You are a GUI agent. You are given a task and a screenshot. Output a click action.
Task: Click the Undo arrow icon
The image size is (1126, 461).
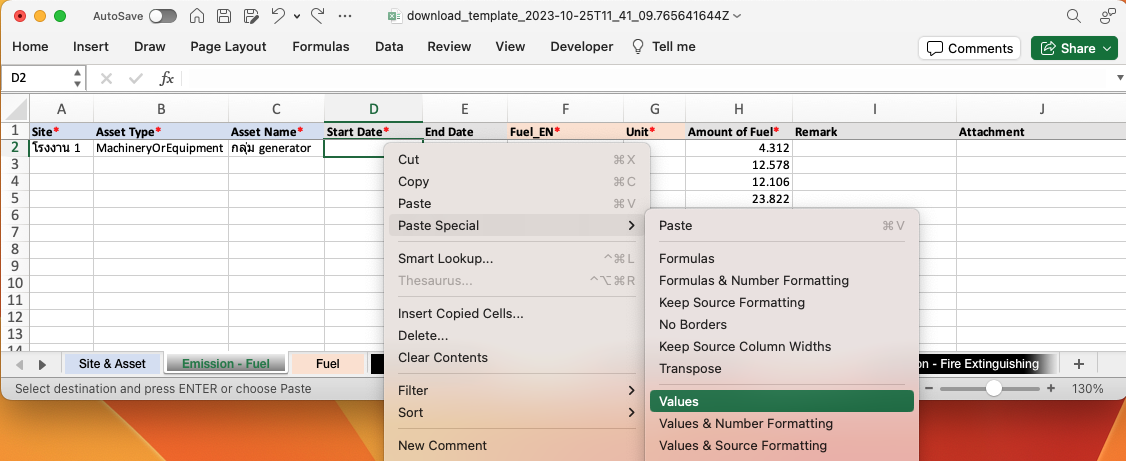click(x=279, y=16)
